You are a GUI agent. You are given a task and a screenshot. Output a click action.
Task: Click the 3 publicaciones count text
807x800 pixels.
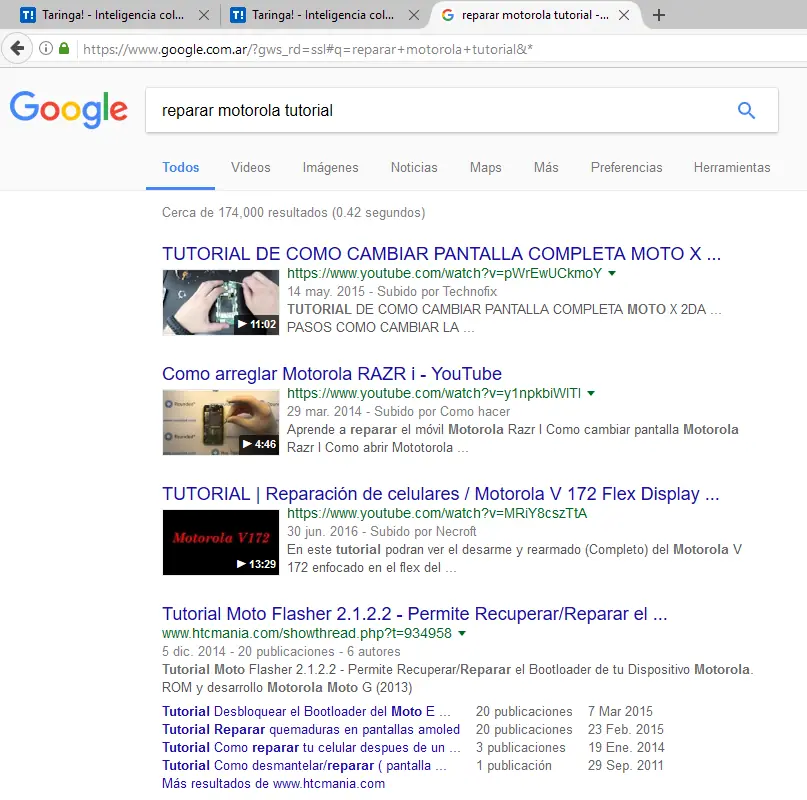coord(520,747)
